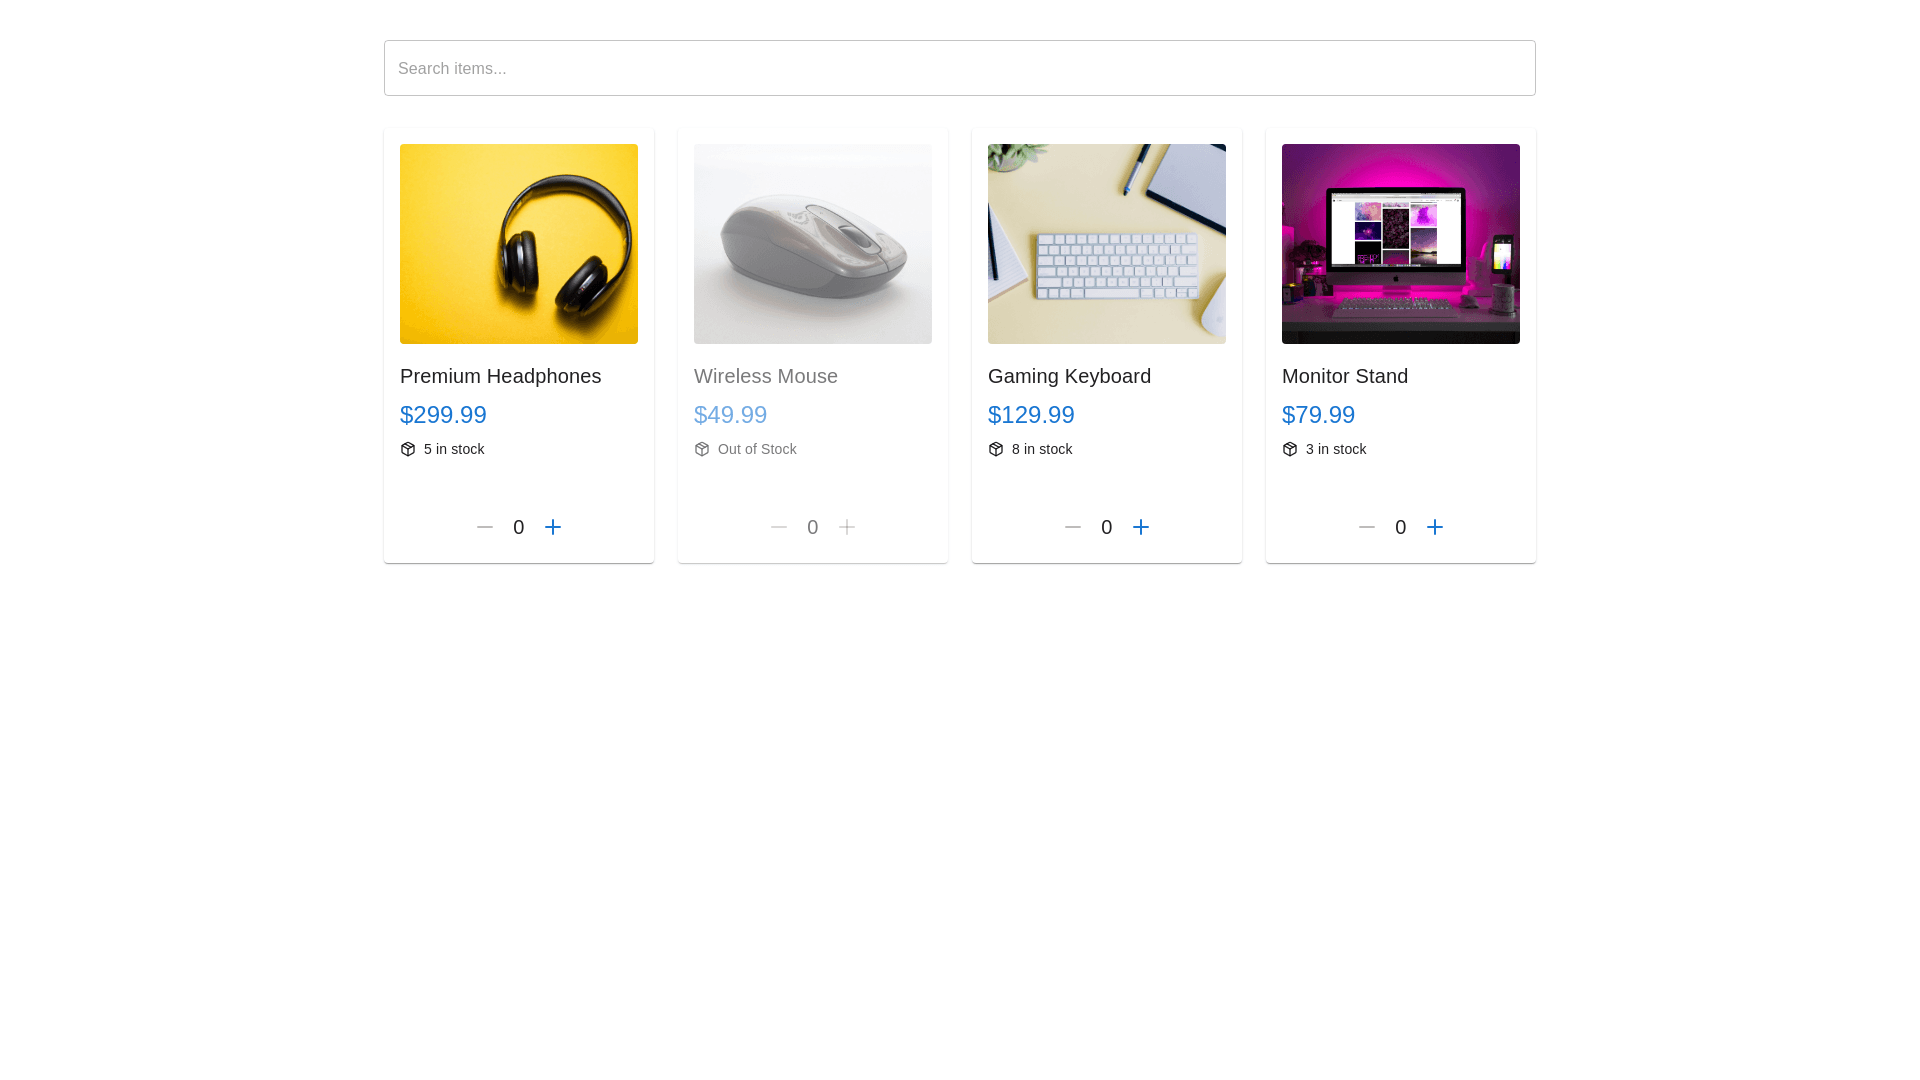Click the search items input field
This screenshot has height=1080, width=1920.
coord(959,67)
